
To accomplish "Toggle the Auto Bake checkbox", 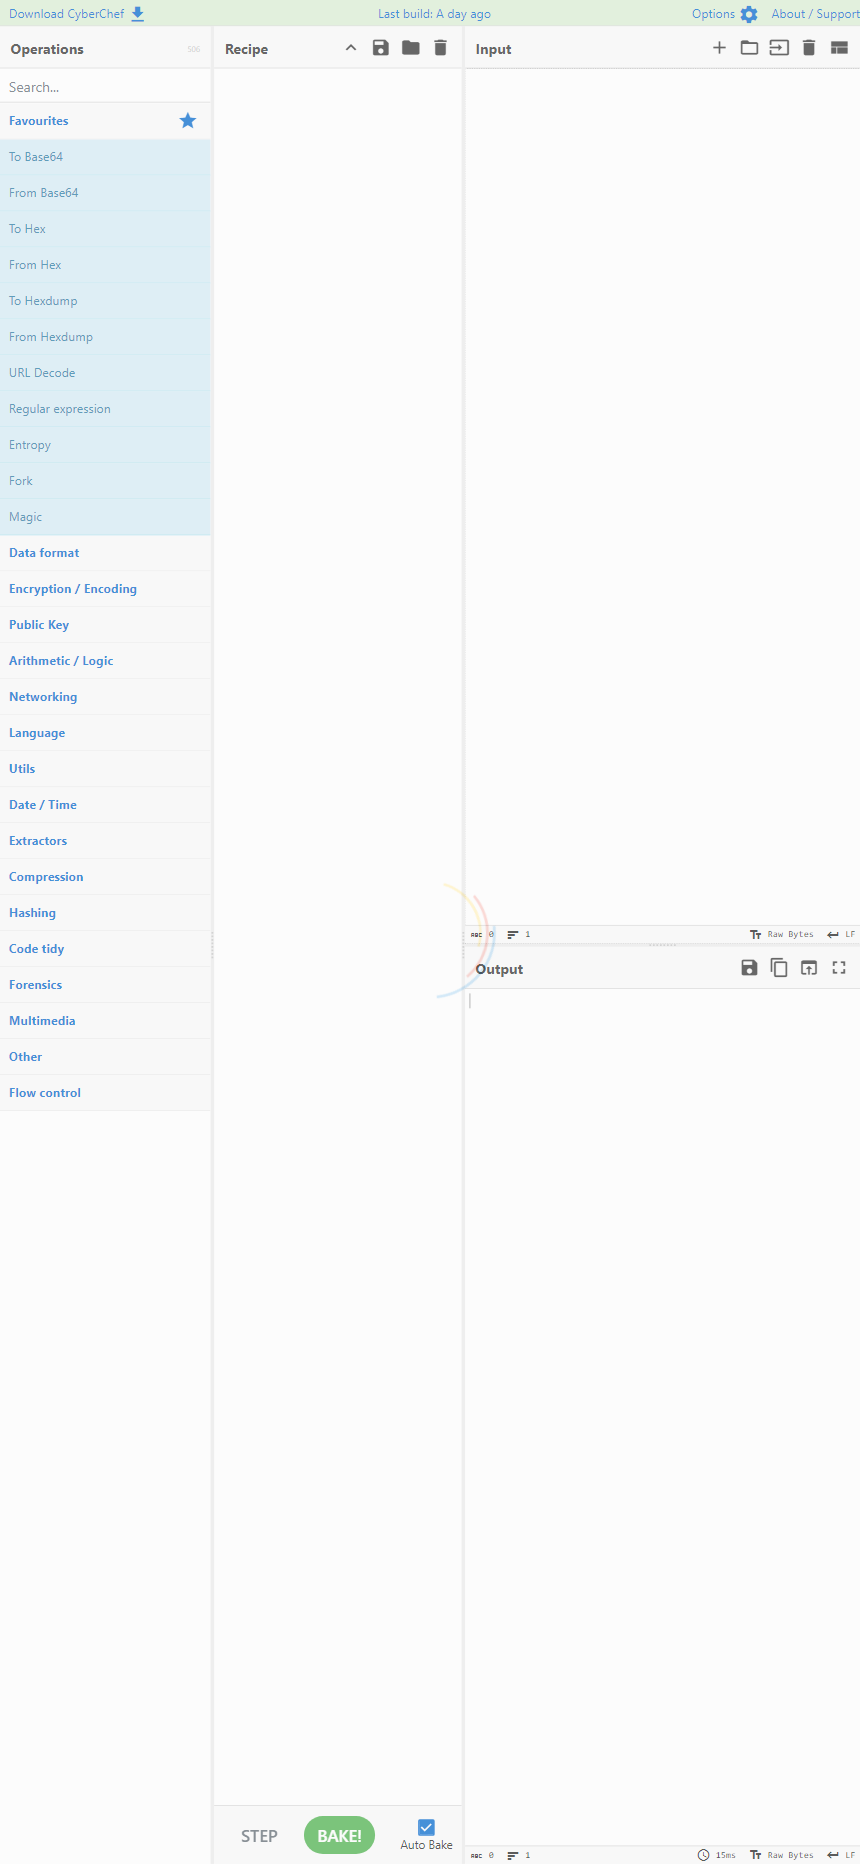I will 426,1827.
